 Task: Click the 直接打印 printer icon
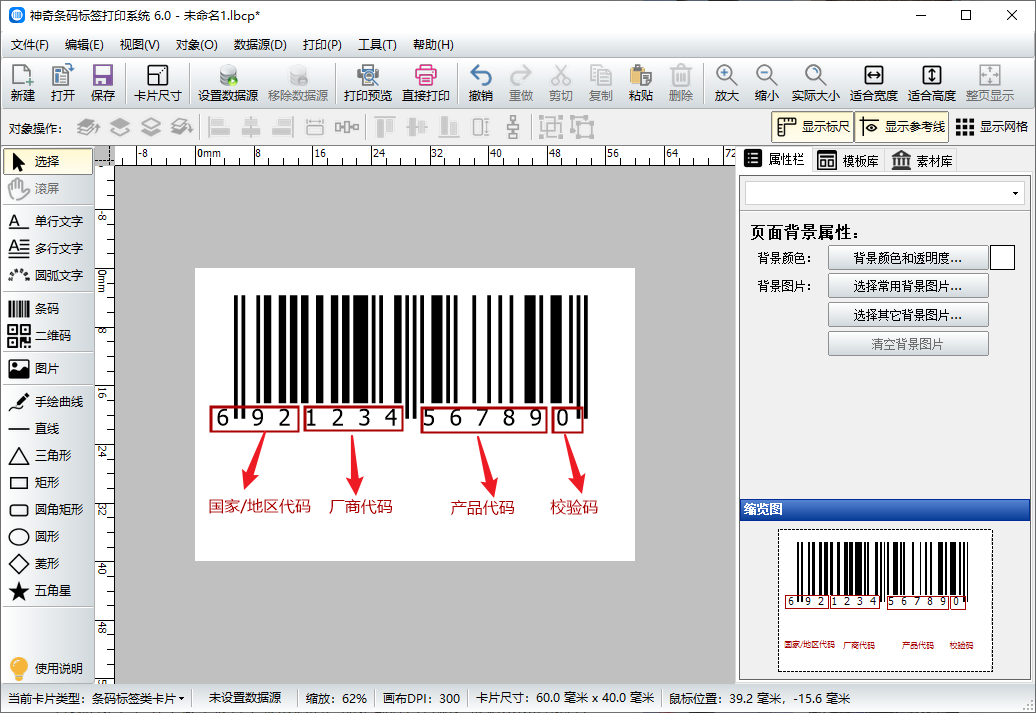pos(426,83)
